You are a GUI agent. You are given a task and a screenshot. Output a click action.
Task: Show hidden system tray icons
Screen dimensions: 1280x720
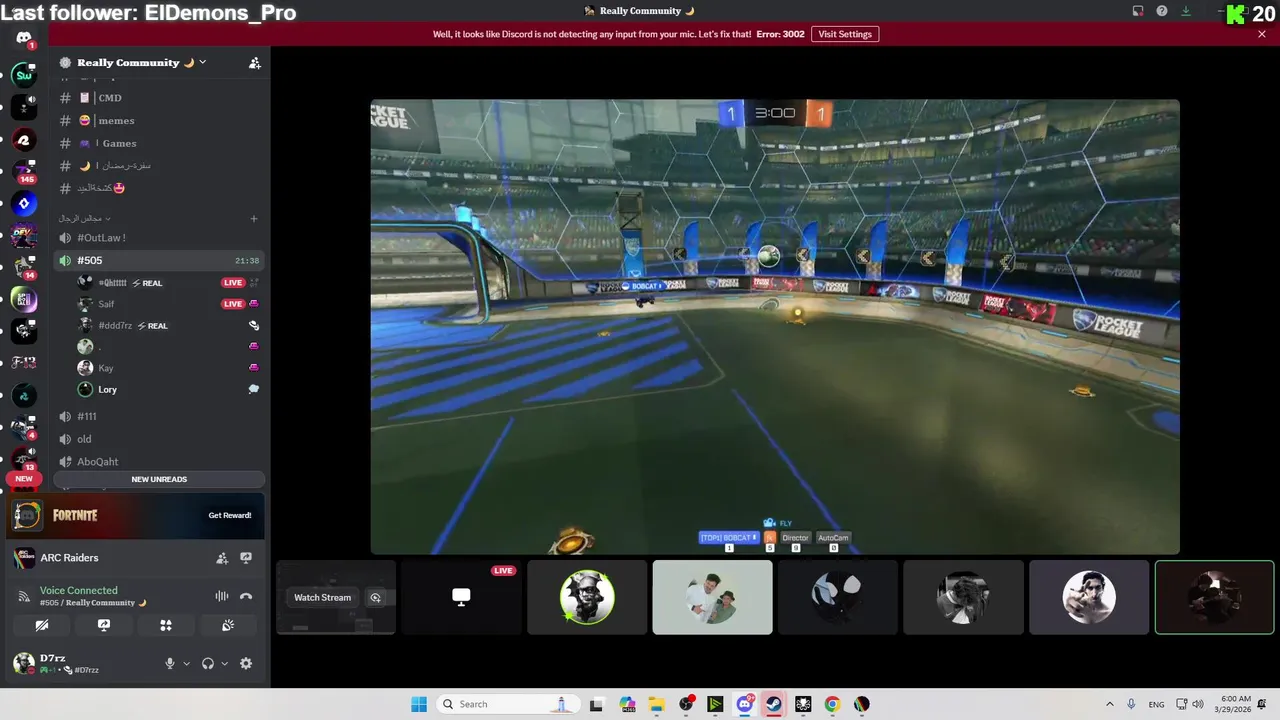click(1109, 704)
